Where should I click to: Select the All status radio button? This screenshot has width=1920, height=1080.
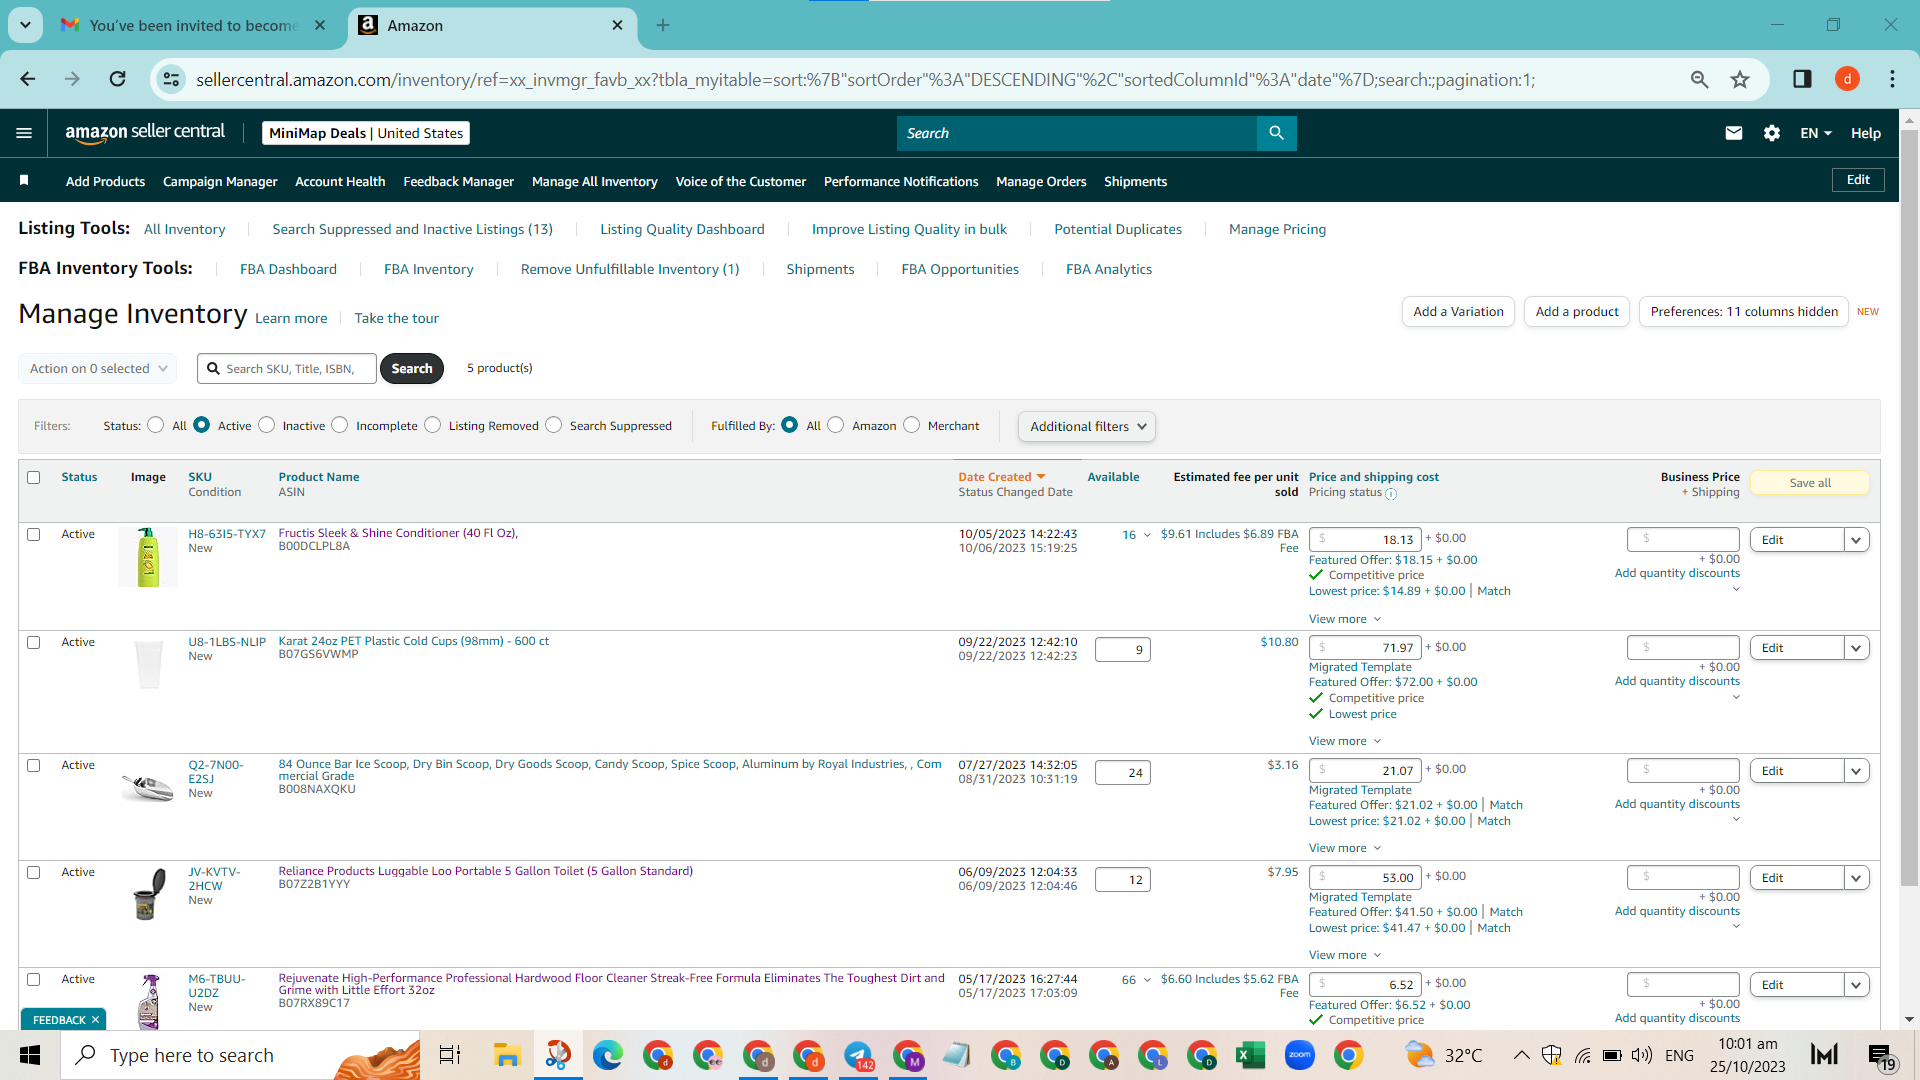[155, 425]
